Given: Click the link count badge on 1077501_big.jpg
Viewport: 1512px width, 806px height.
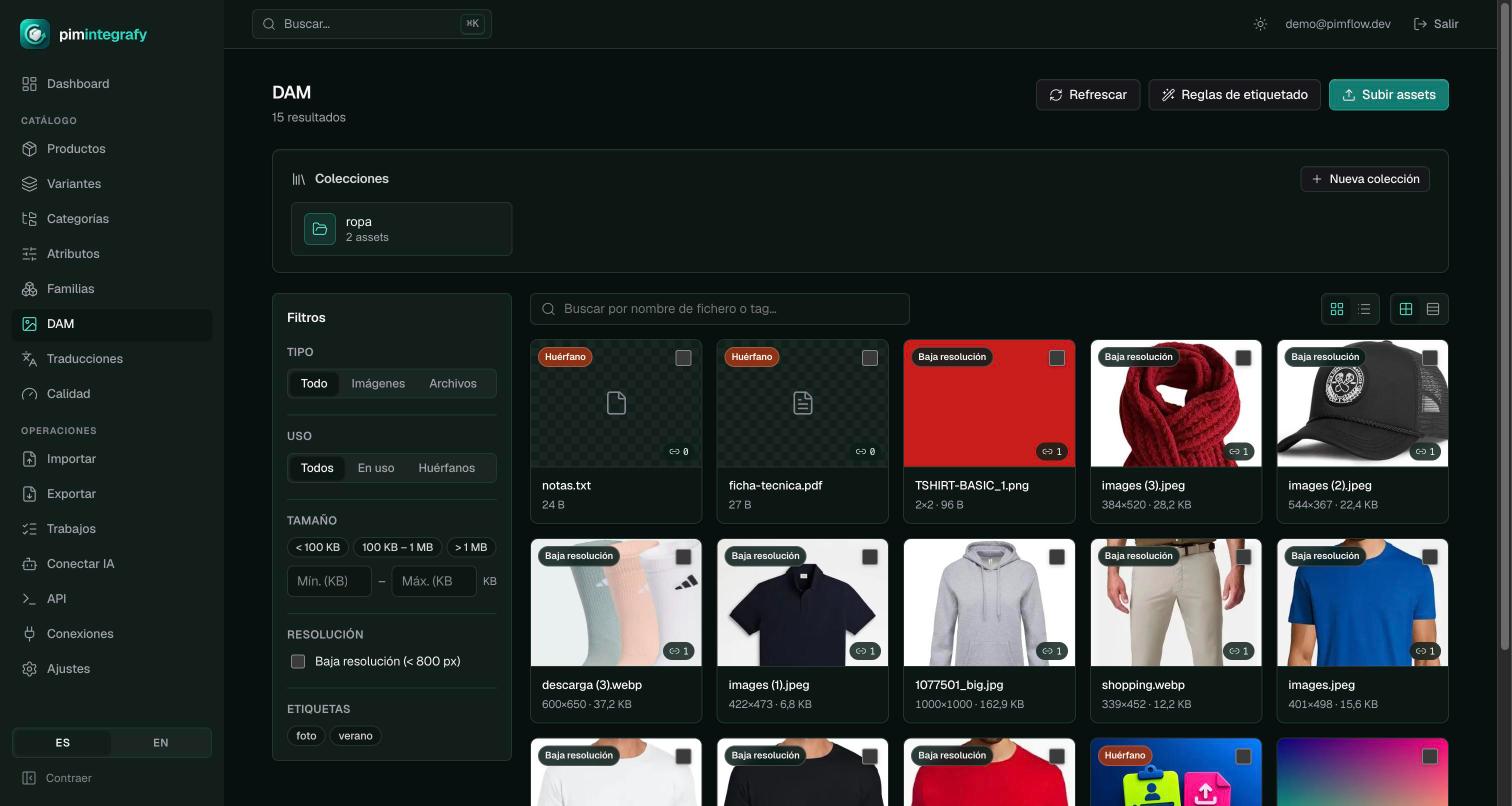Looking at the screenshot, I should [1051, 651].
